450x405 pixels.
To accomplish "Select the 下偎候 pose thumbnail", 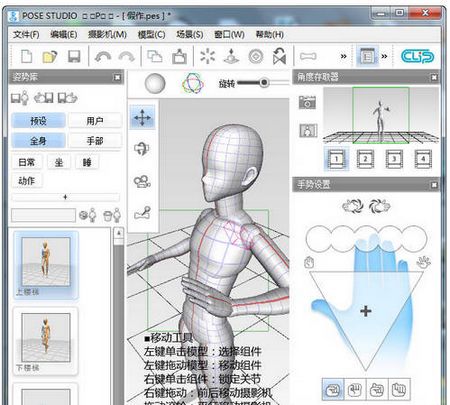I will coord(46,341).
